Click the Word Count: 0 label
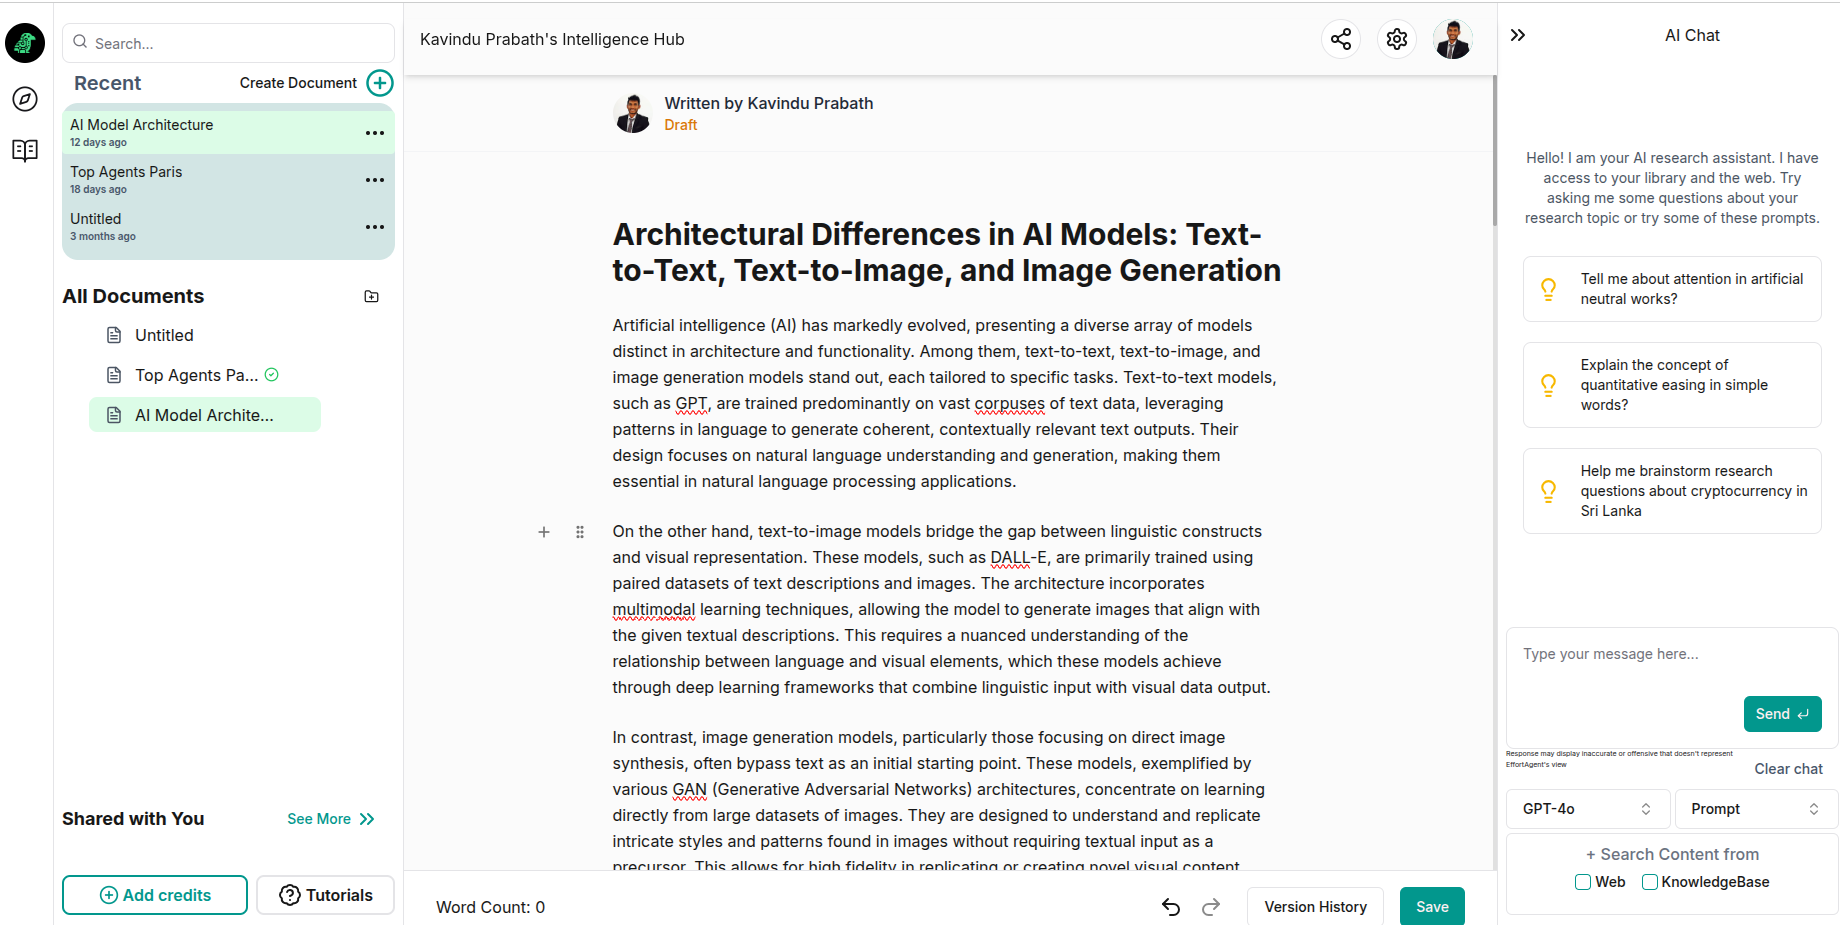Screen dimensions: 1840x925 click(x=490, y=907)
